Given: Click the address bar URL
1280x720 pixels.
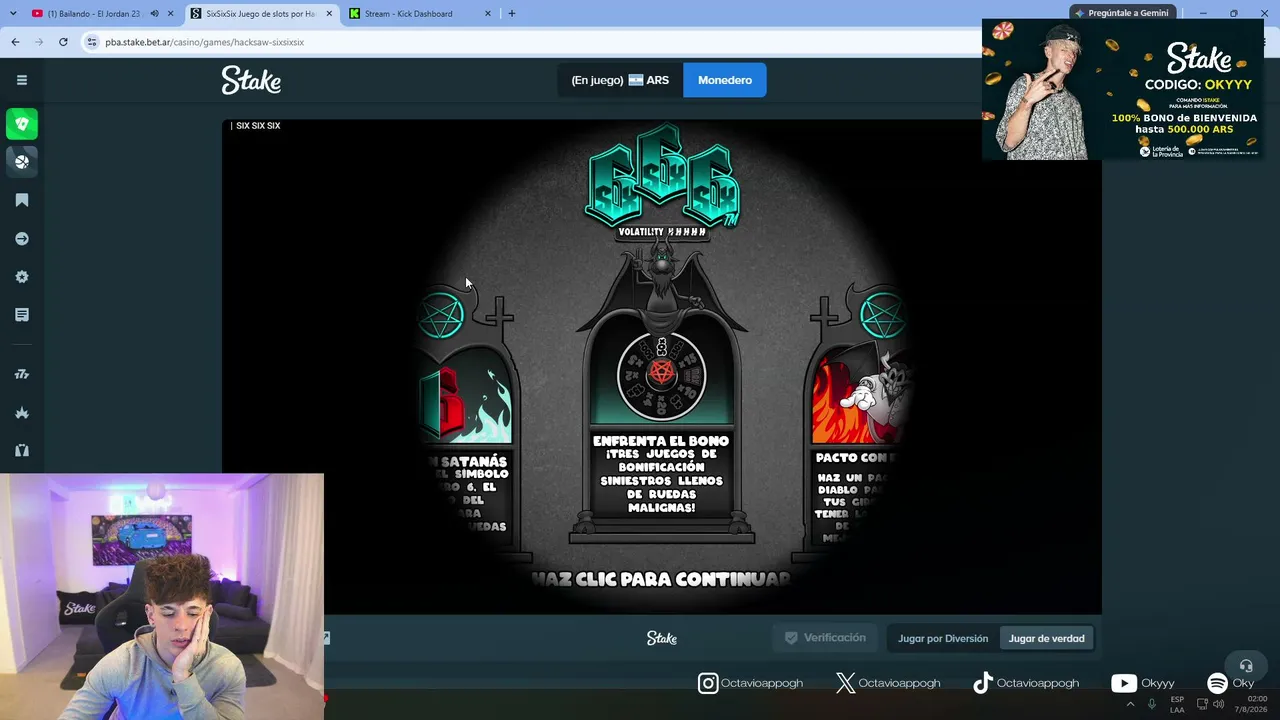Looking at the screenshot, I should tap(205, 42).
